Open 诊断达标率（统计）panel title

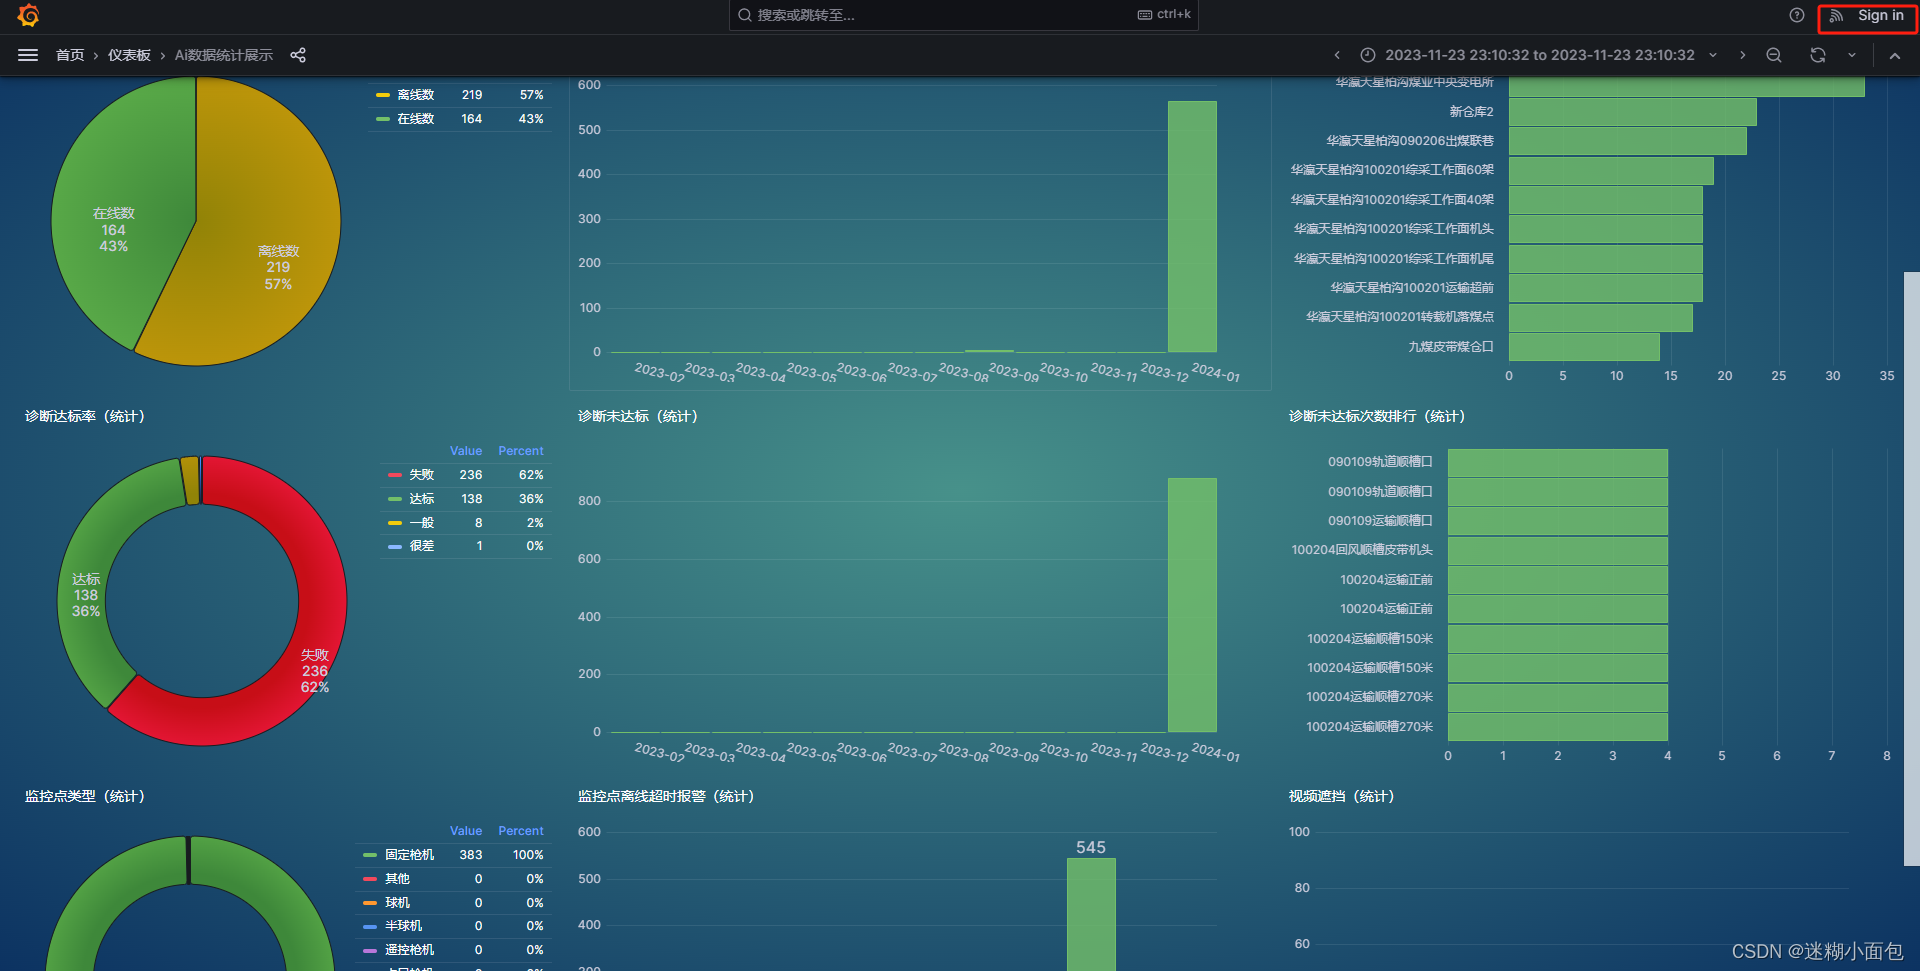point(85,416)
